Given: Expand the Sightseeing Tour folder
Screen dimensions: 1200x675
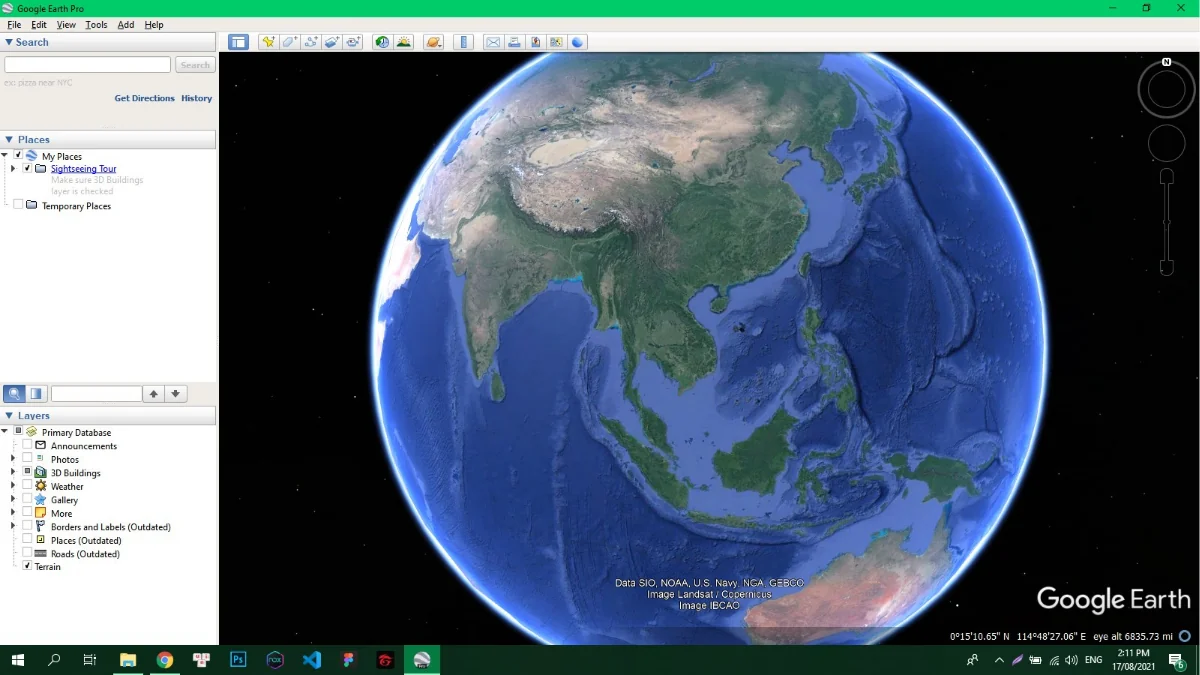Looking at the screenshot, I should click(x=13, y=169).
